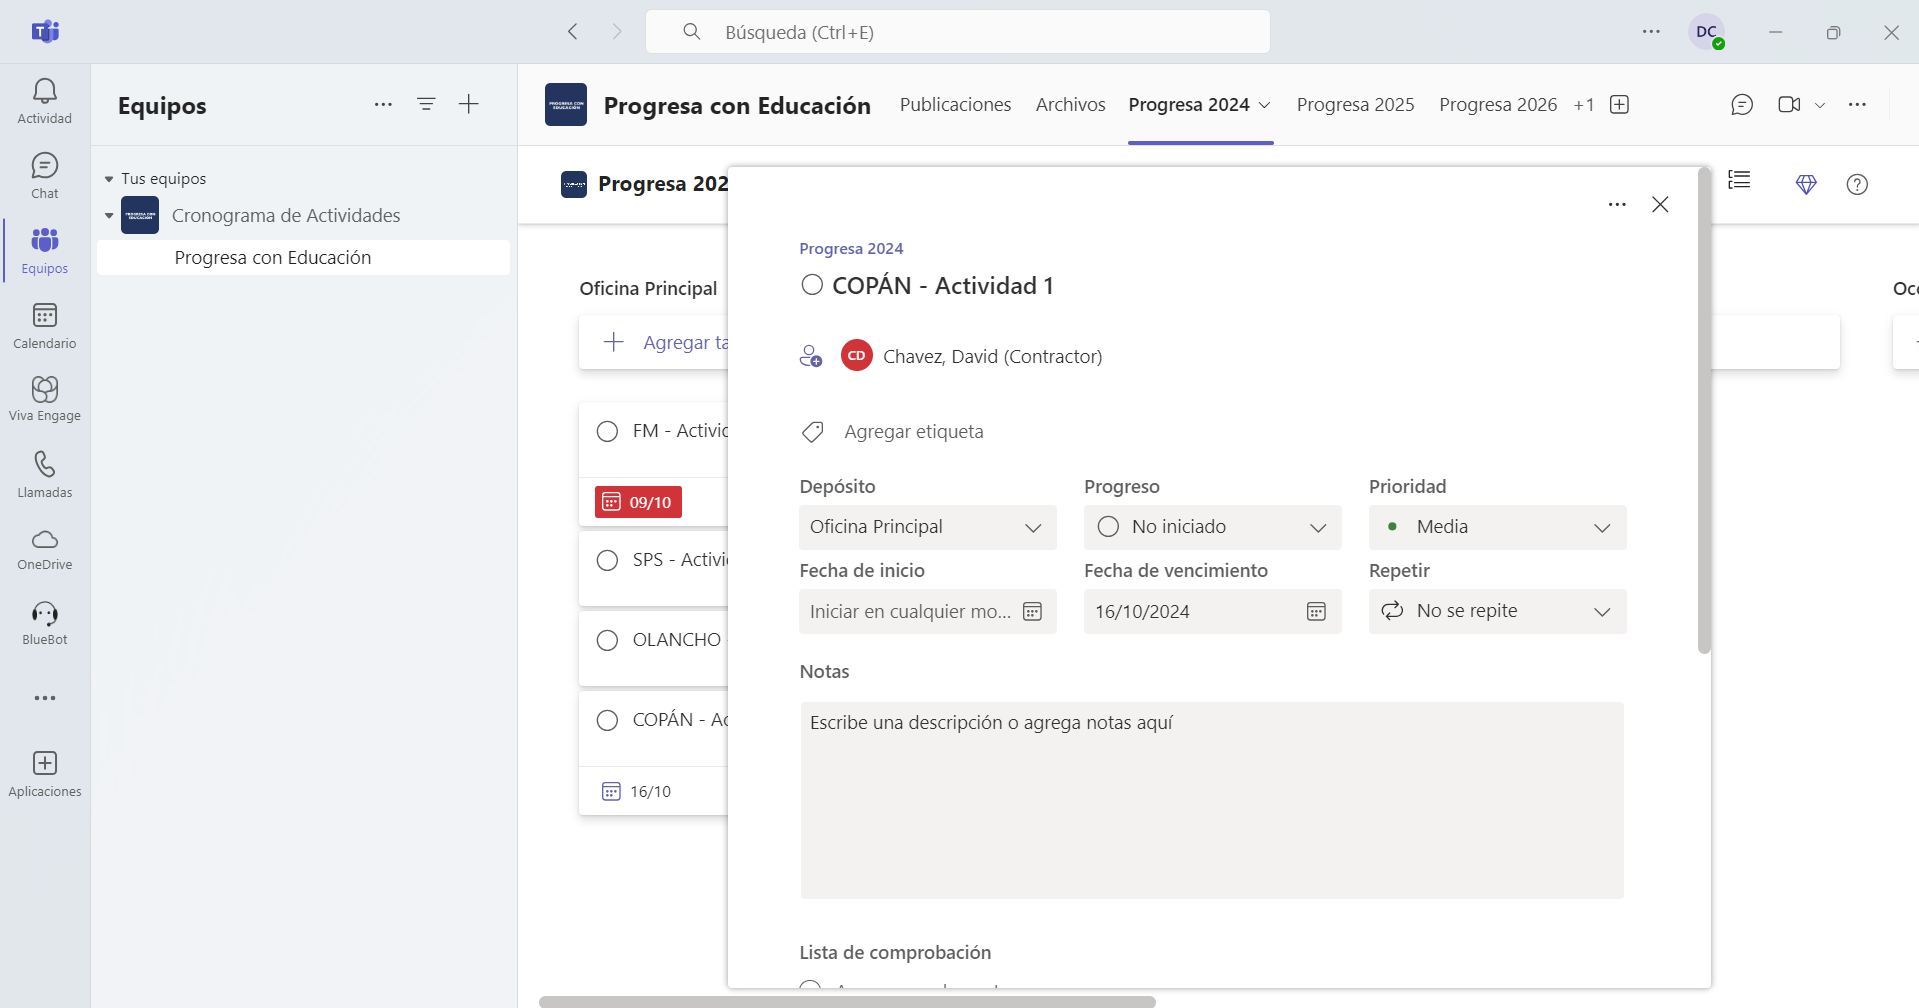This screenshot has height=1008, width=1919.
Task: Mark COPÁN - Actividad 1 complete in dialog
Action: 812,285
